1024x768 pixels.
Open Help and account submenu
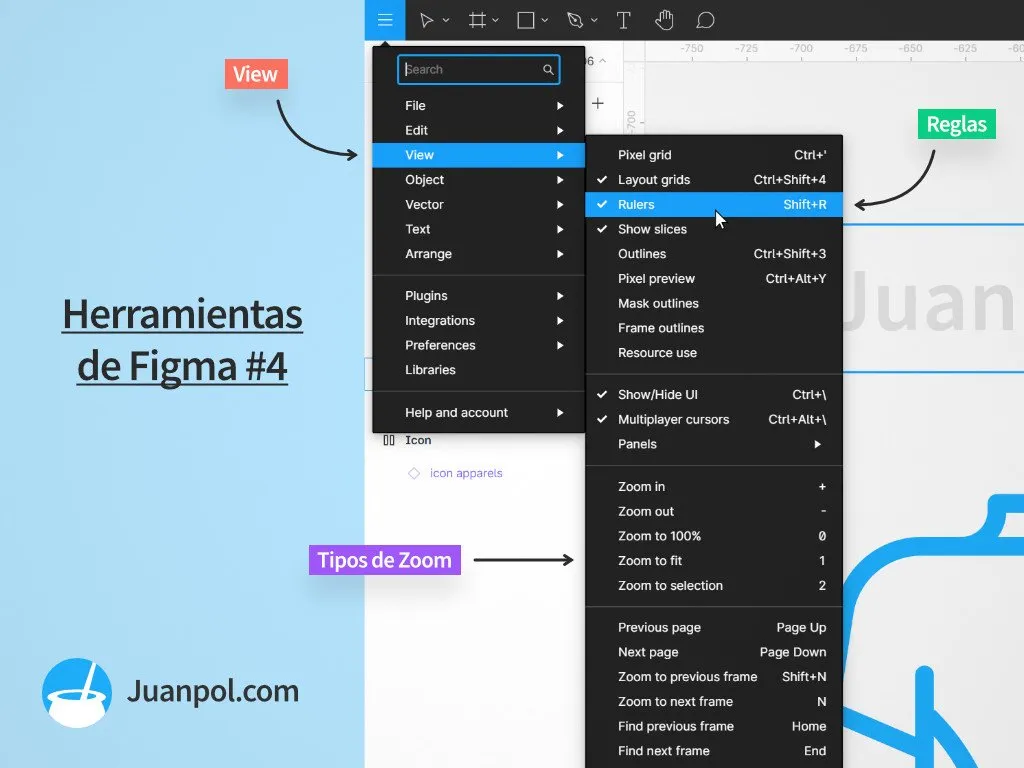(479, 413)
